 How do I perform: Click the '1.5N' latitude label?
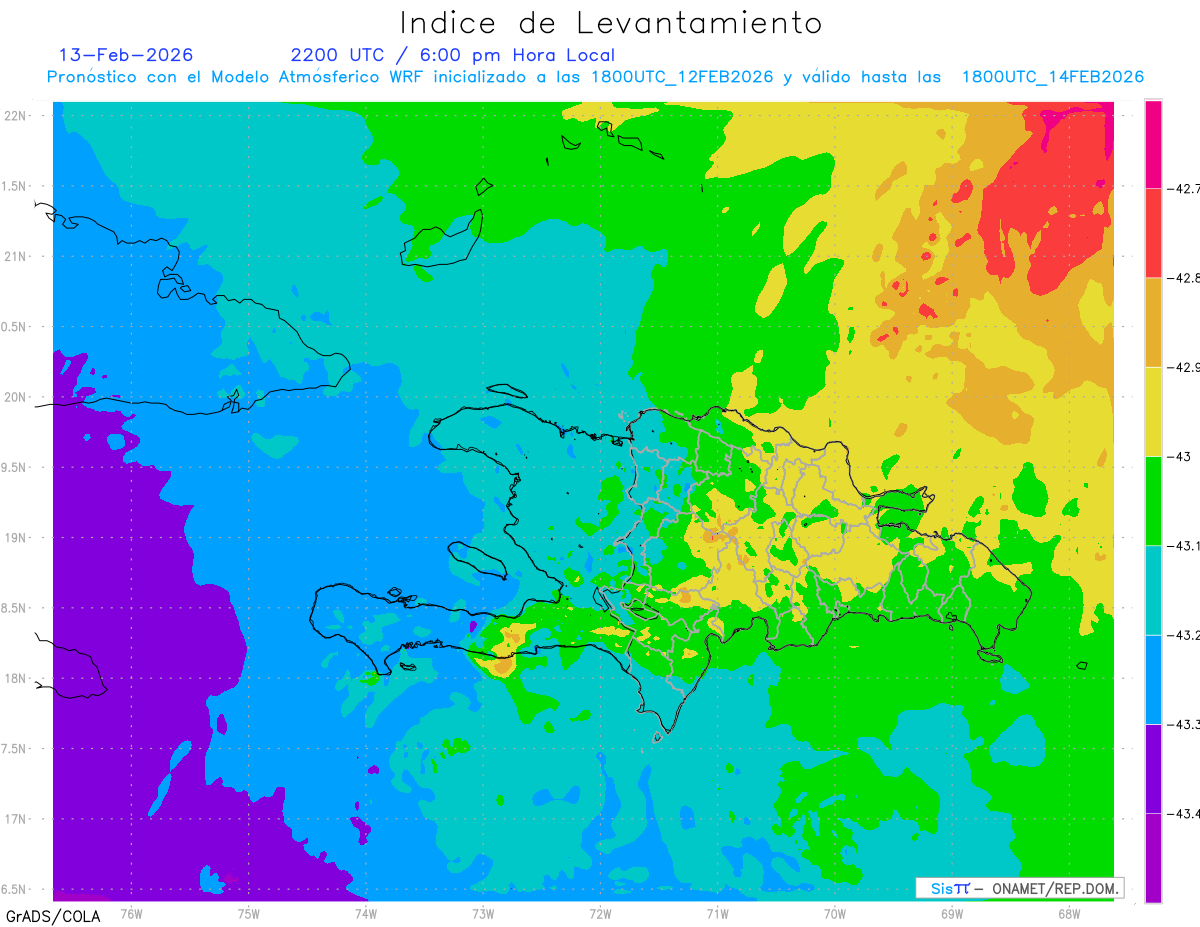click(15, 186)
